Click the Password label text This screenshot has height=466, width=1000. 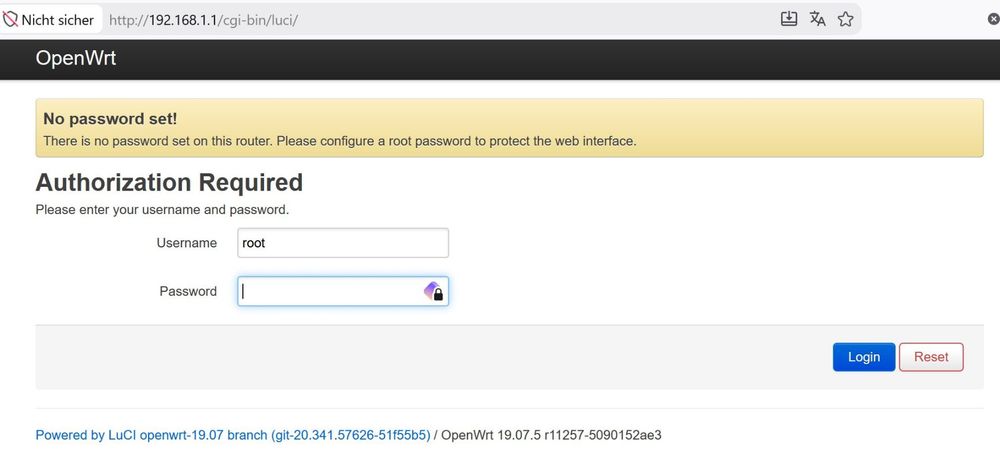tap(188, 291)
